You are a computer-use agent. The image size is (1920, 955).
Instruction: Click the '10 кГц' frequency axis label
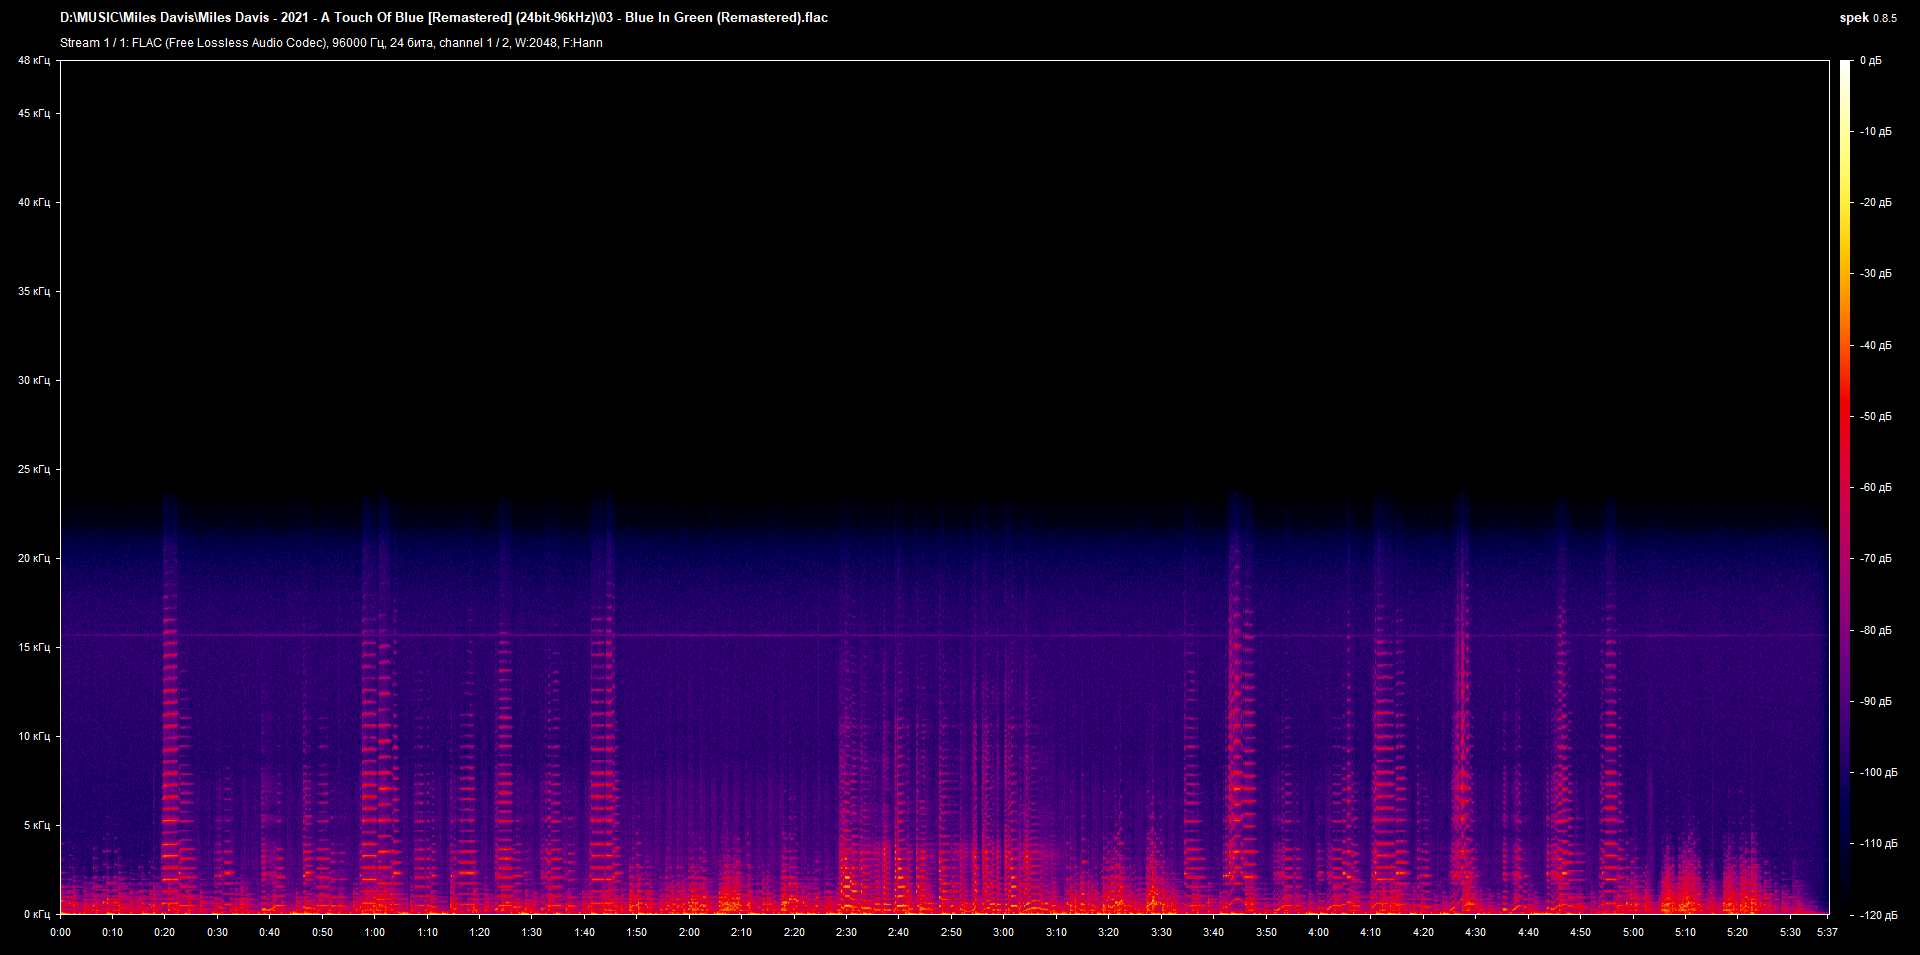pyautogui.click(x=34, y=737)
